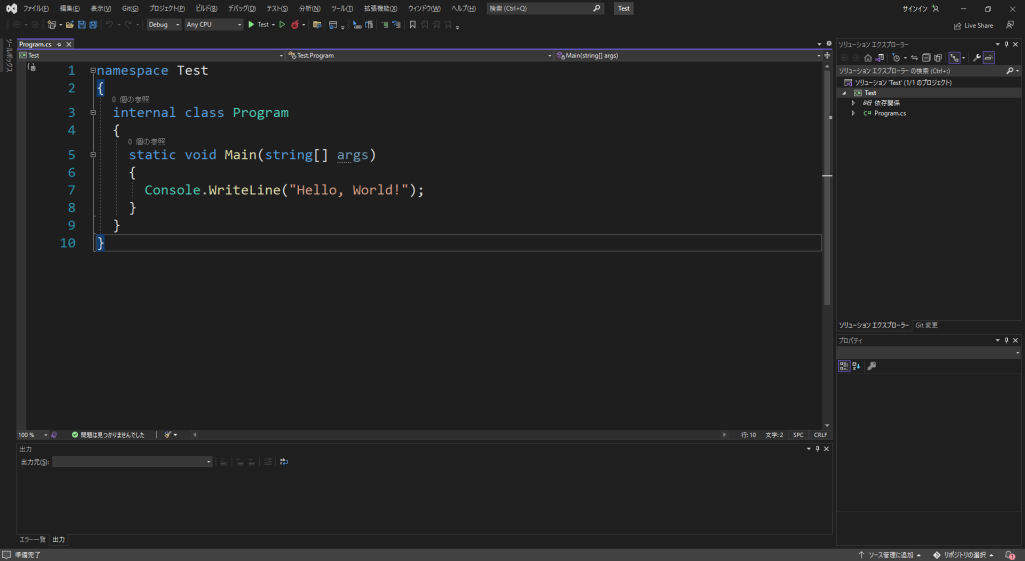
Task: Click Collapse All icon in Solution Explorer
Action: point(926,58)
